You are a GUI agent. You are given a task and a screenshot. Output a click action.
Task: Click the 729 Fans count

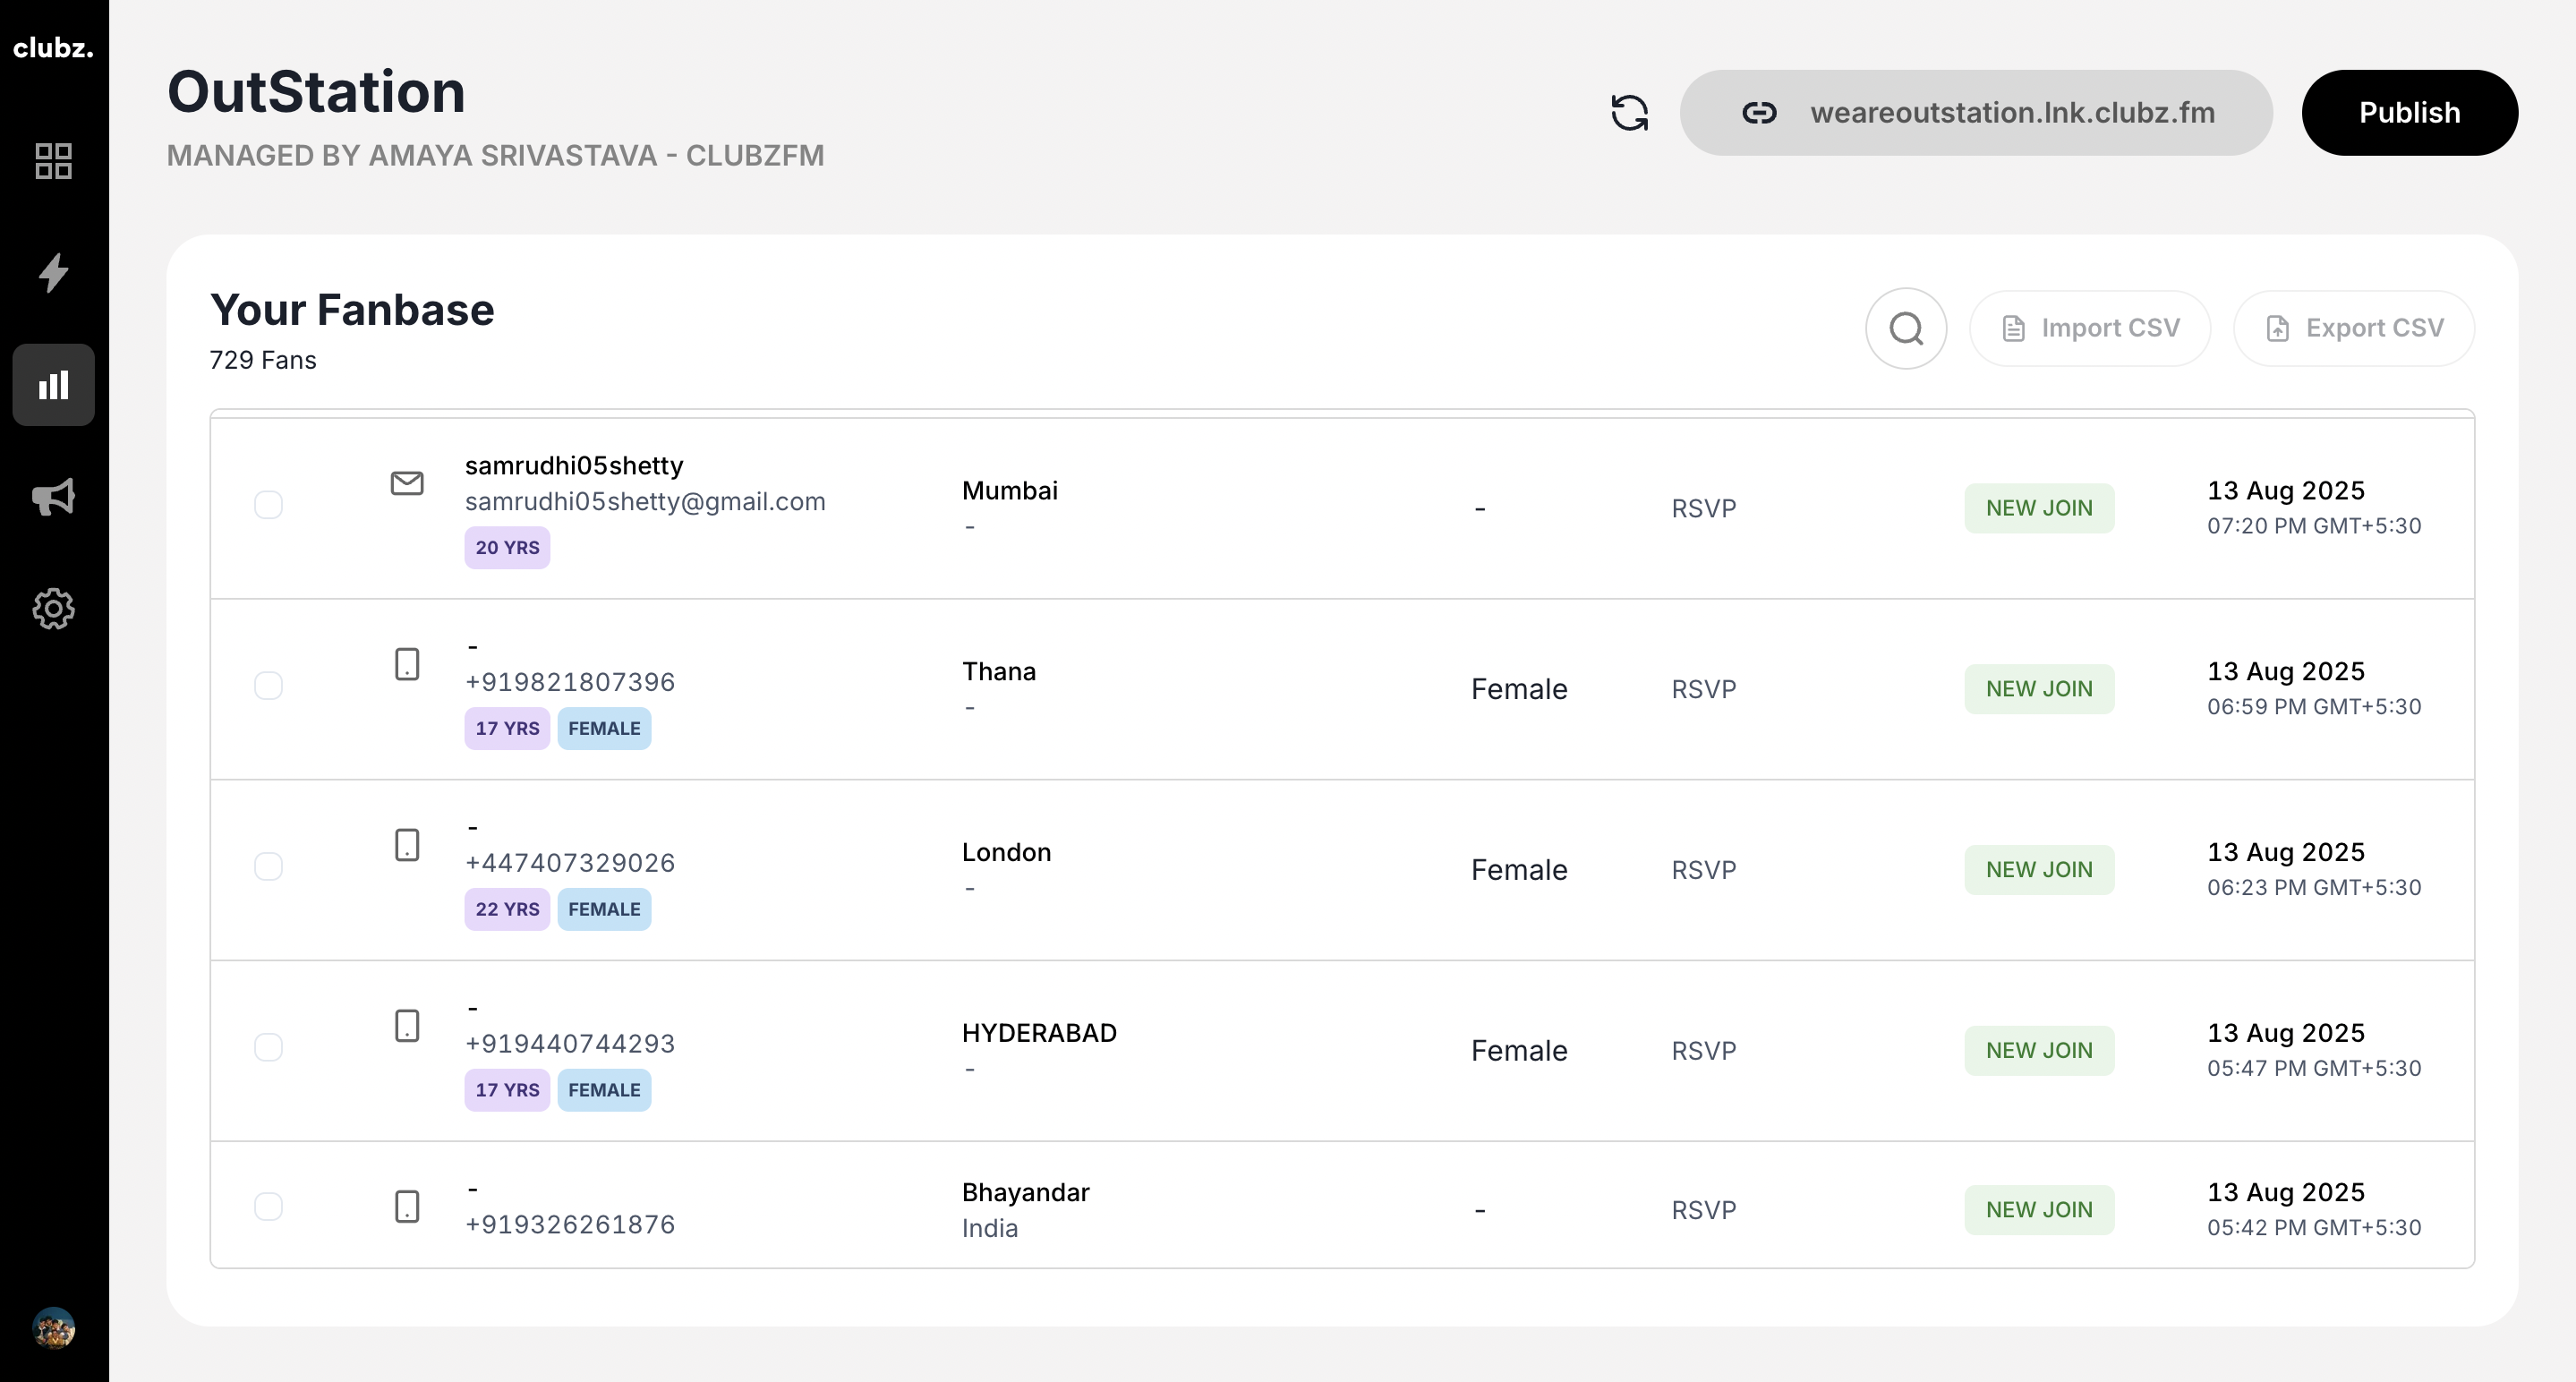coord(263,361)
